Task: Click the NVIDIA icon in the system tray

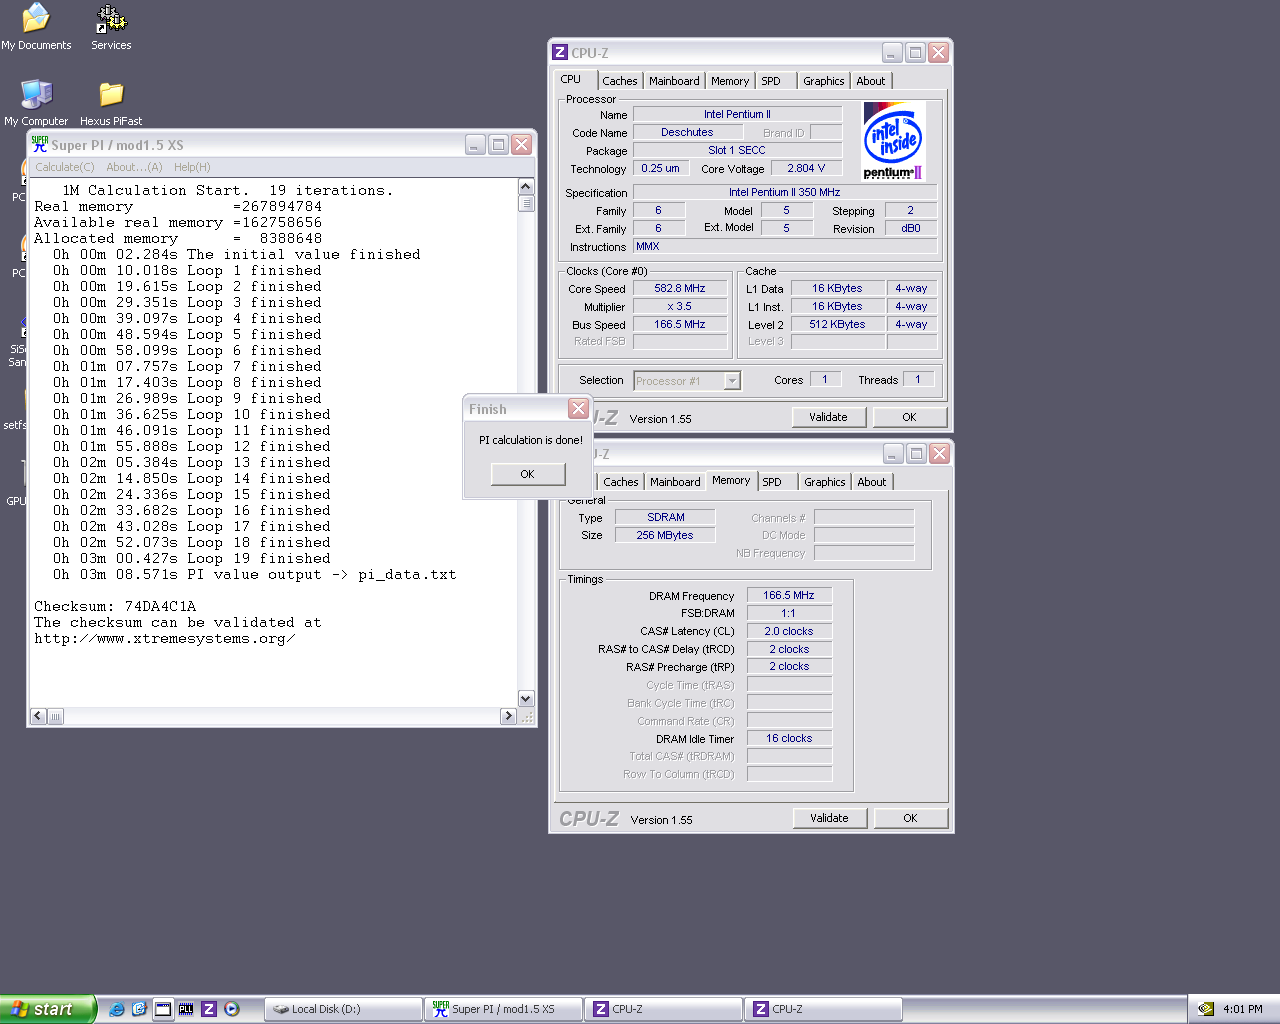Action: point(1206,1009)
